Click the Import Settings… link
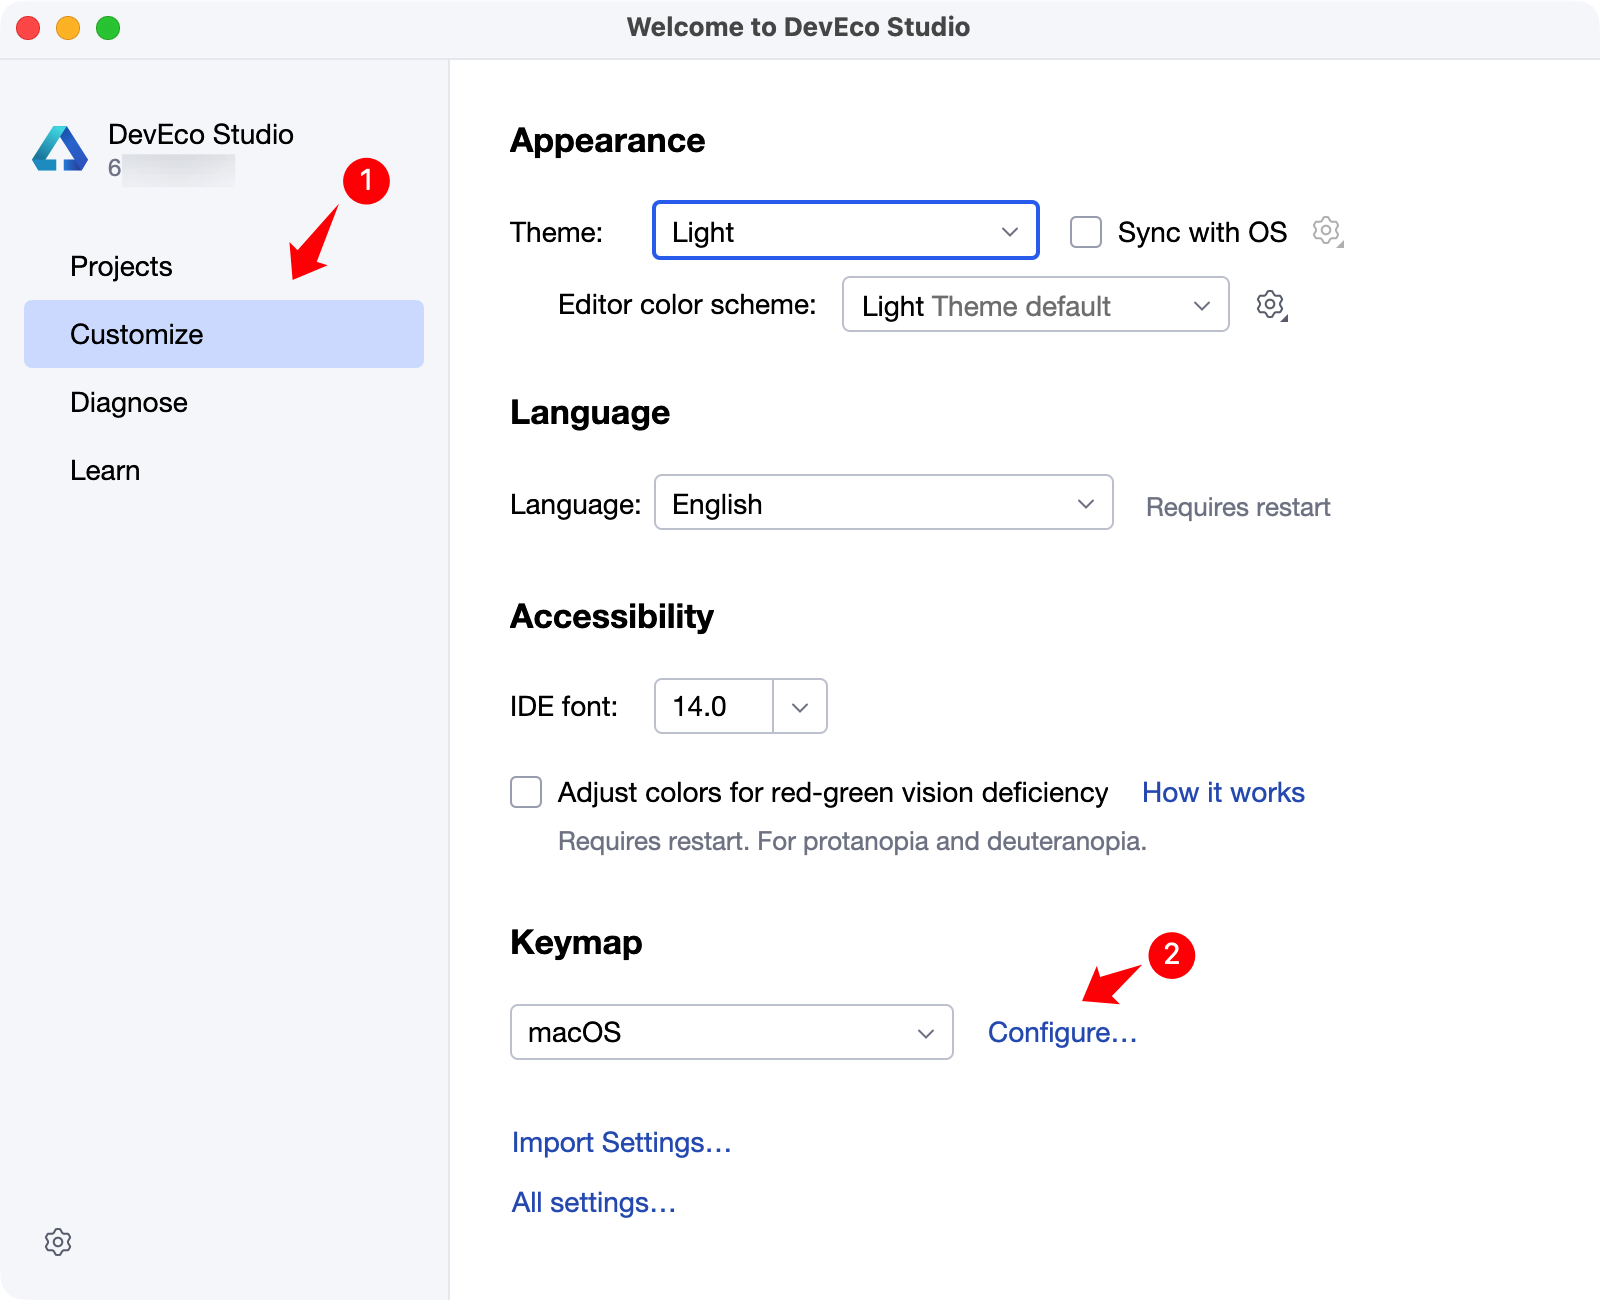Viewport: 1600px width, 1300px height. click(x=622, y=1142)
